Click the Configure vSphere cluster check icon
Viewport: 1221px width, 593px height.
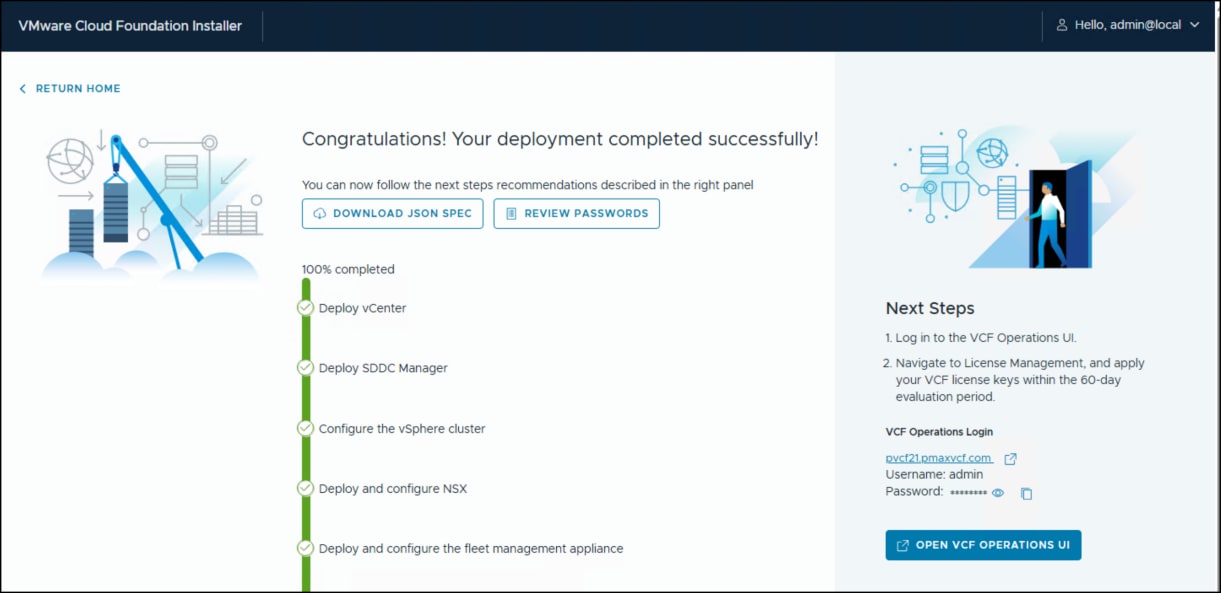pyautogui.click(x=306, y=428)
